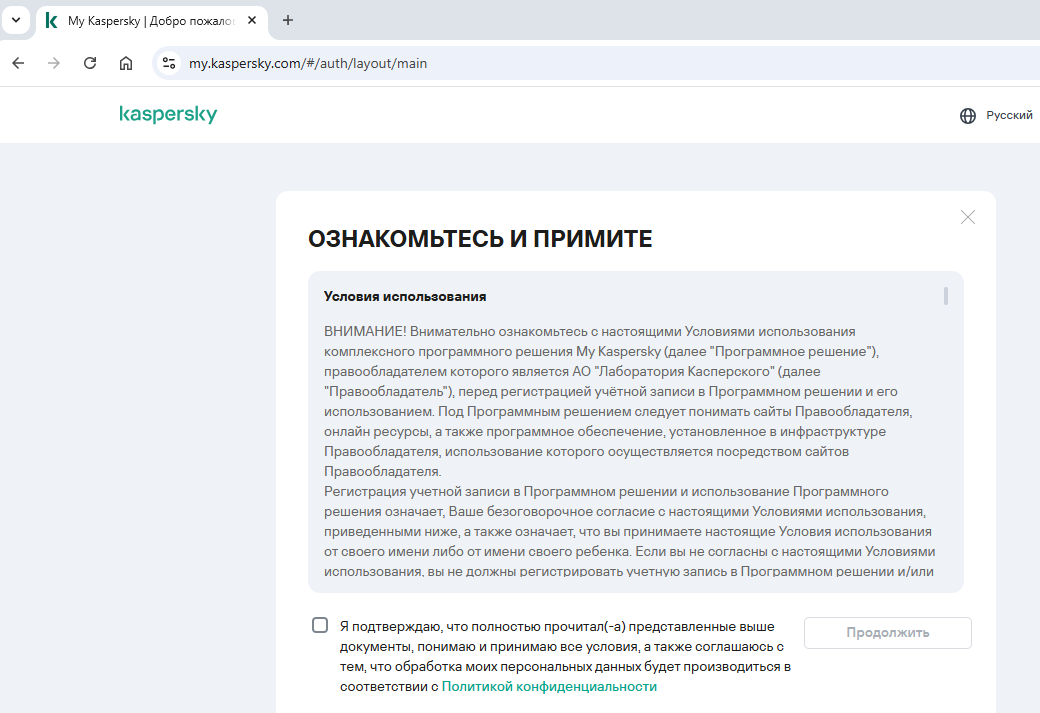Focus the address bar URL
The image size is (1040, 713).
(x=308, y=63)
